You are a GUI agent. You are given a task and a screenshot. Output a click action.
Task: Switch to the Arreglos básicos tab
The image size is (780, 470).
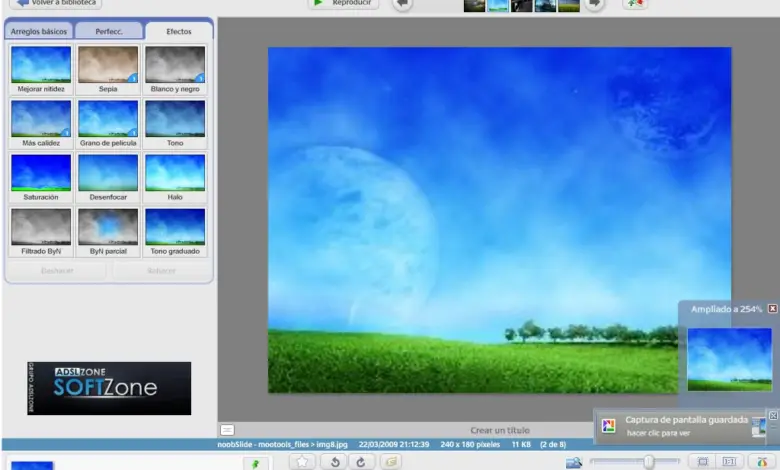point(39,31)
